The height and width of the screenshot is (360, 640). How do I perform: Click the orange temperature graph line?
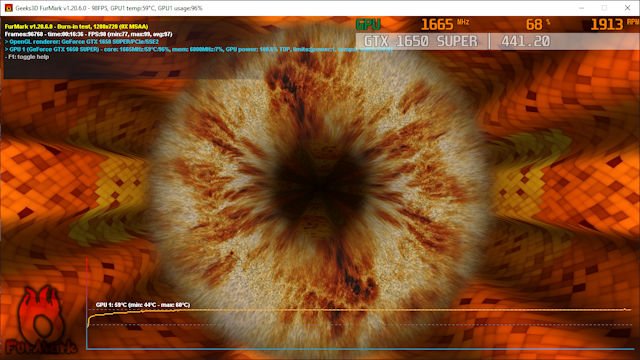(x=359, y=310)
